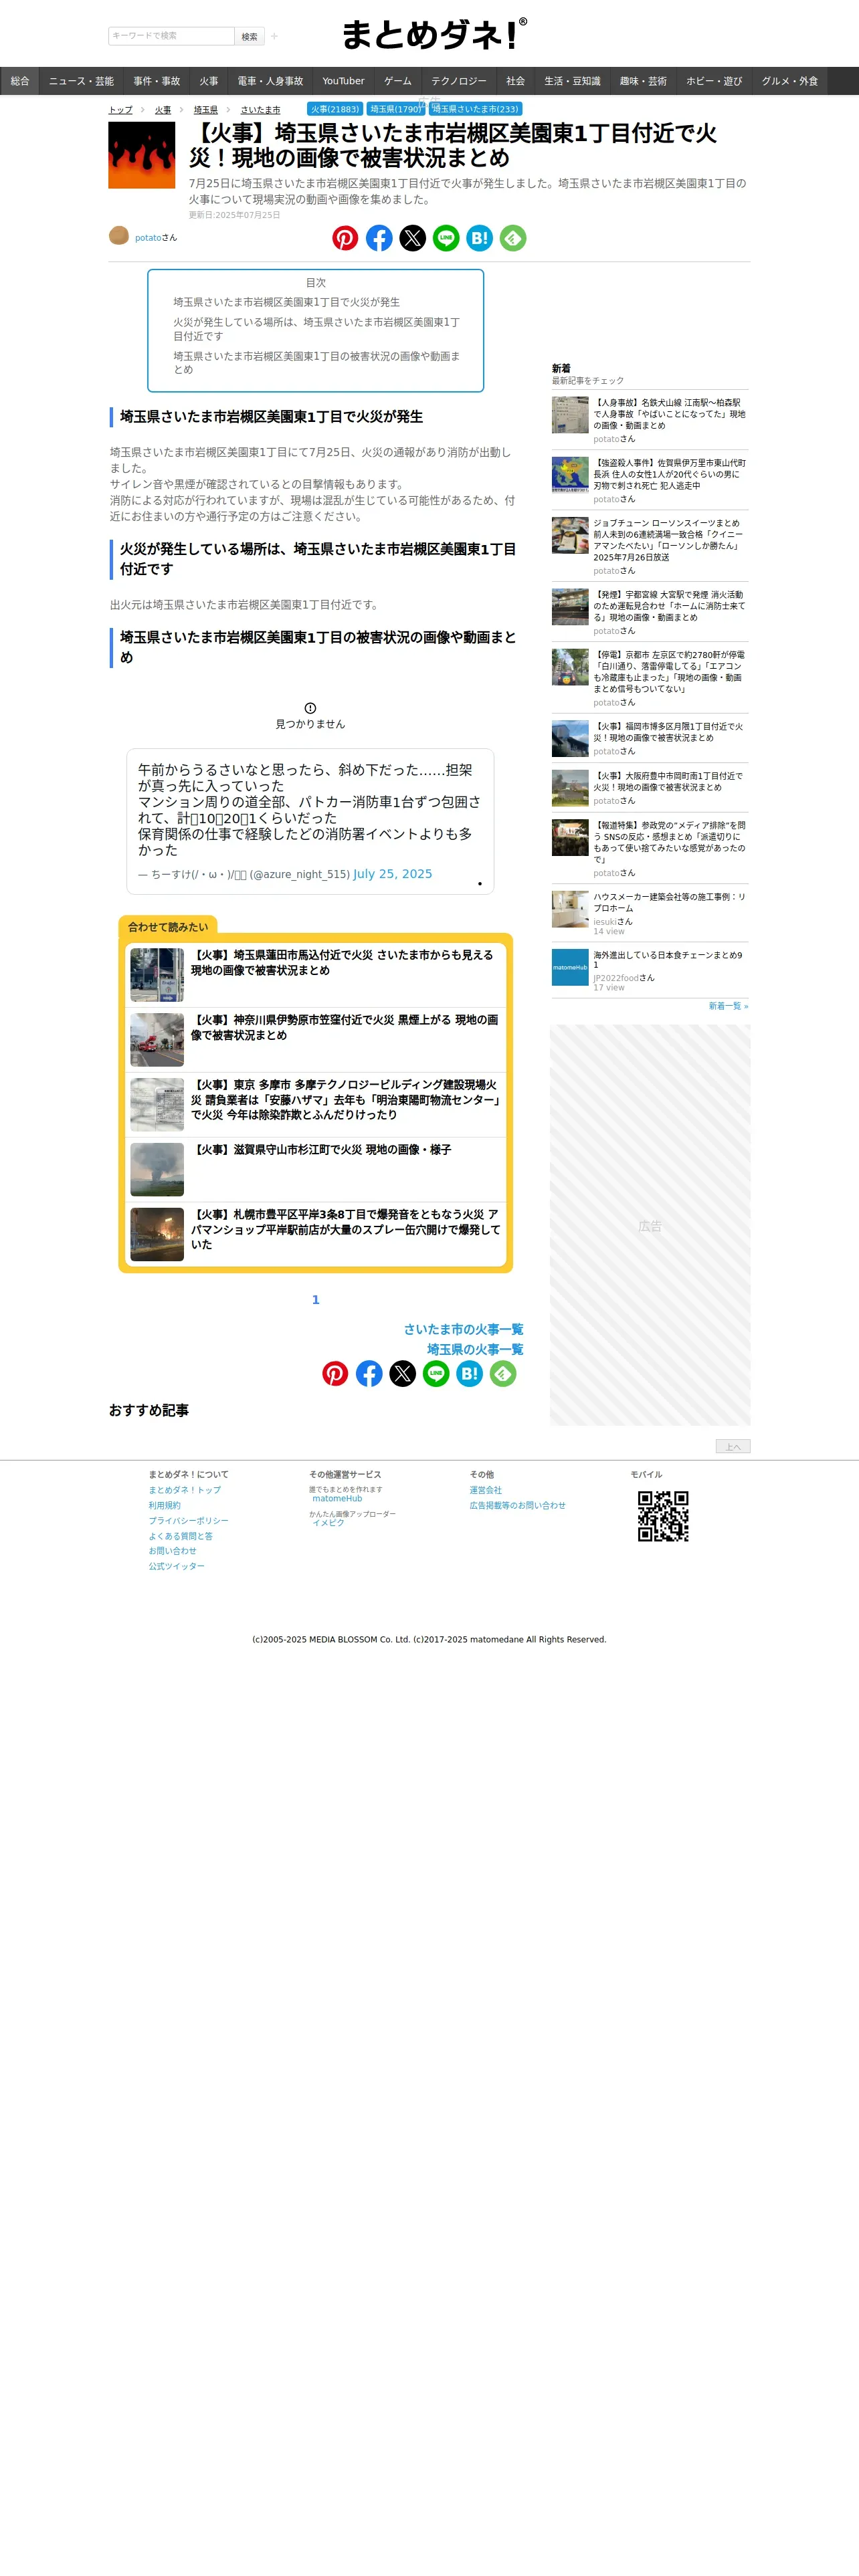859x2576 pixels.
Task: Click the mobile QR code
Action: tap(663, 1516)
